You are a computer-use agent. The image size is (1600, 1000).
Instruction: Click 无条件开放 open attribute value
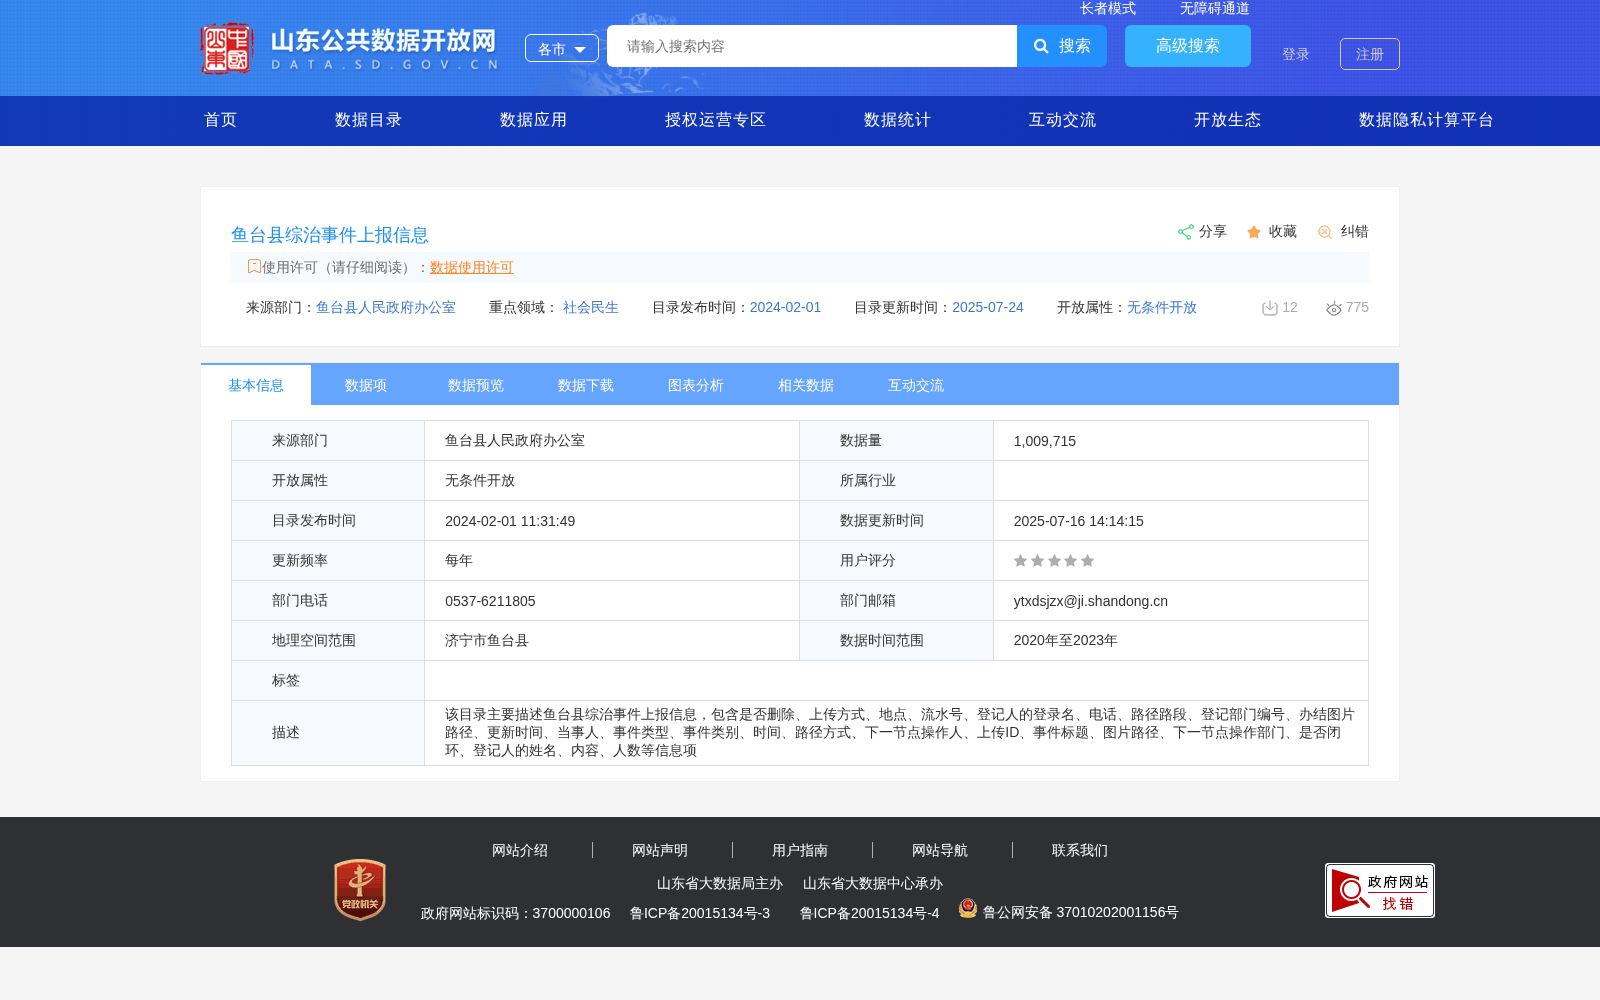[x=1162, y=308]
